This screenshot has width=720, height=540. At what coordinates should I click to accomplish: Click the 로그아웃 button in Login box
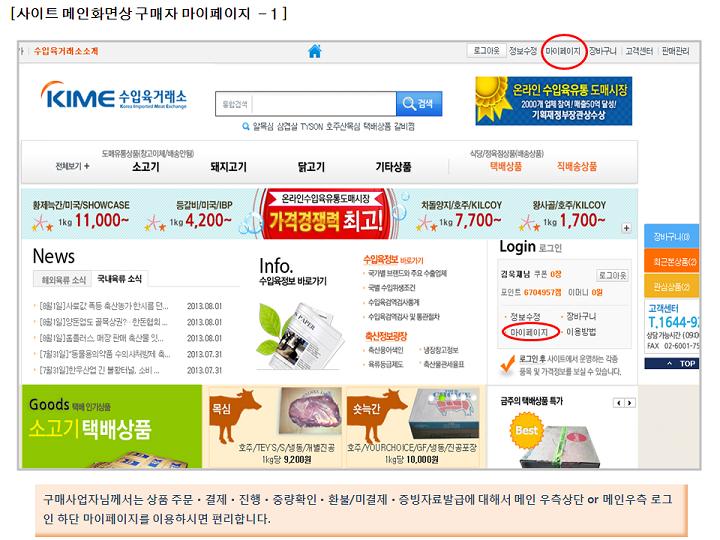(613, 276)
